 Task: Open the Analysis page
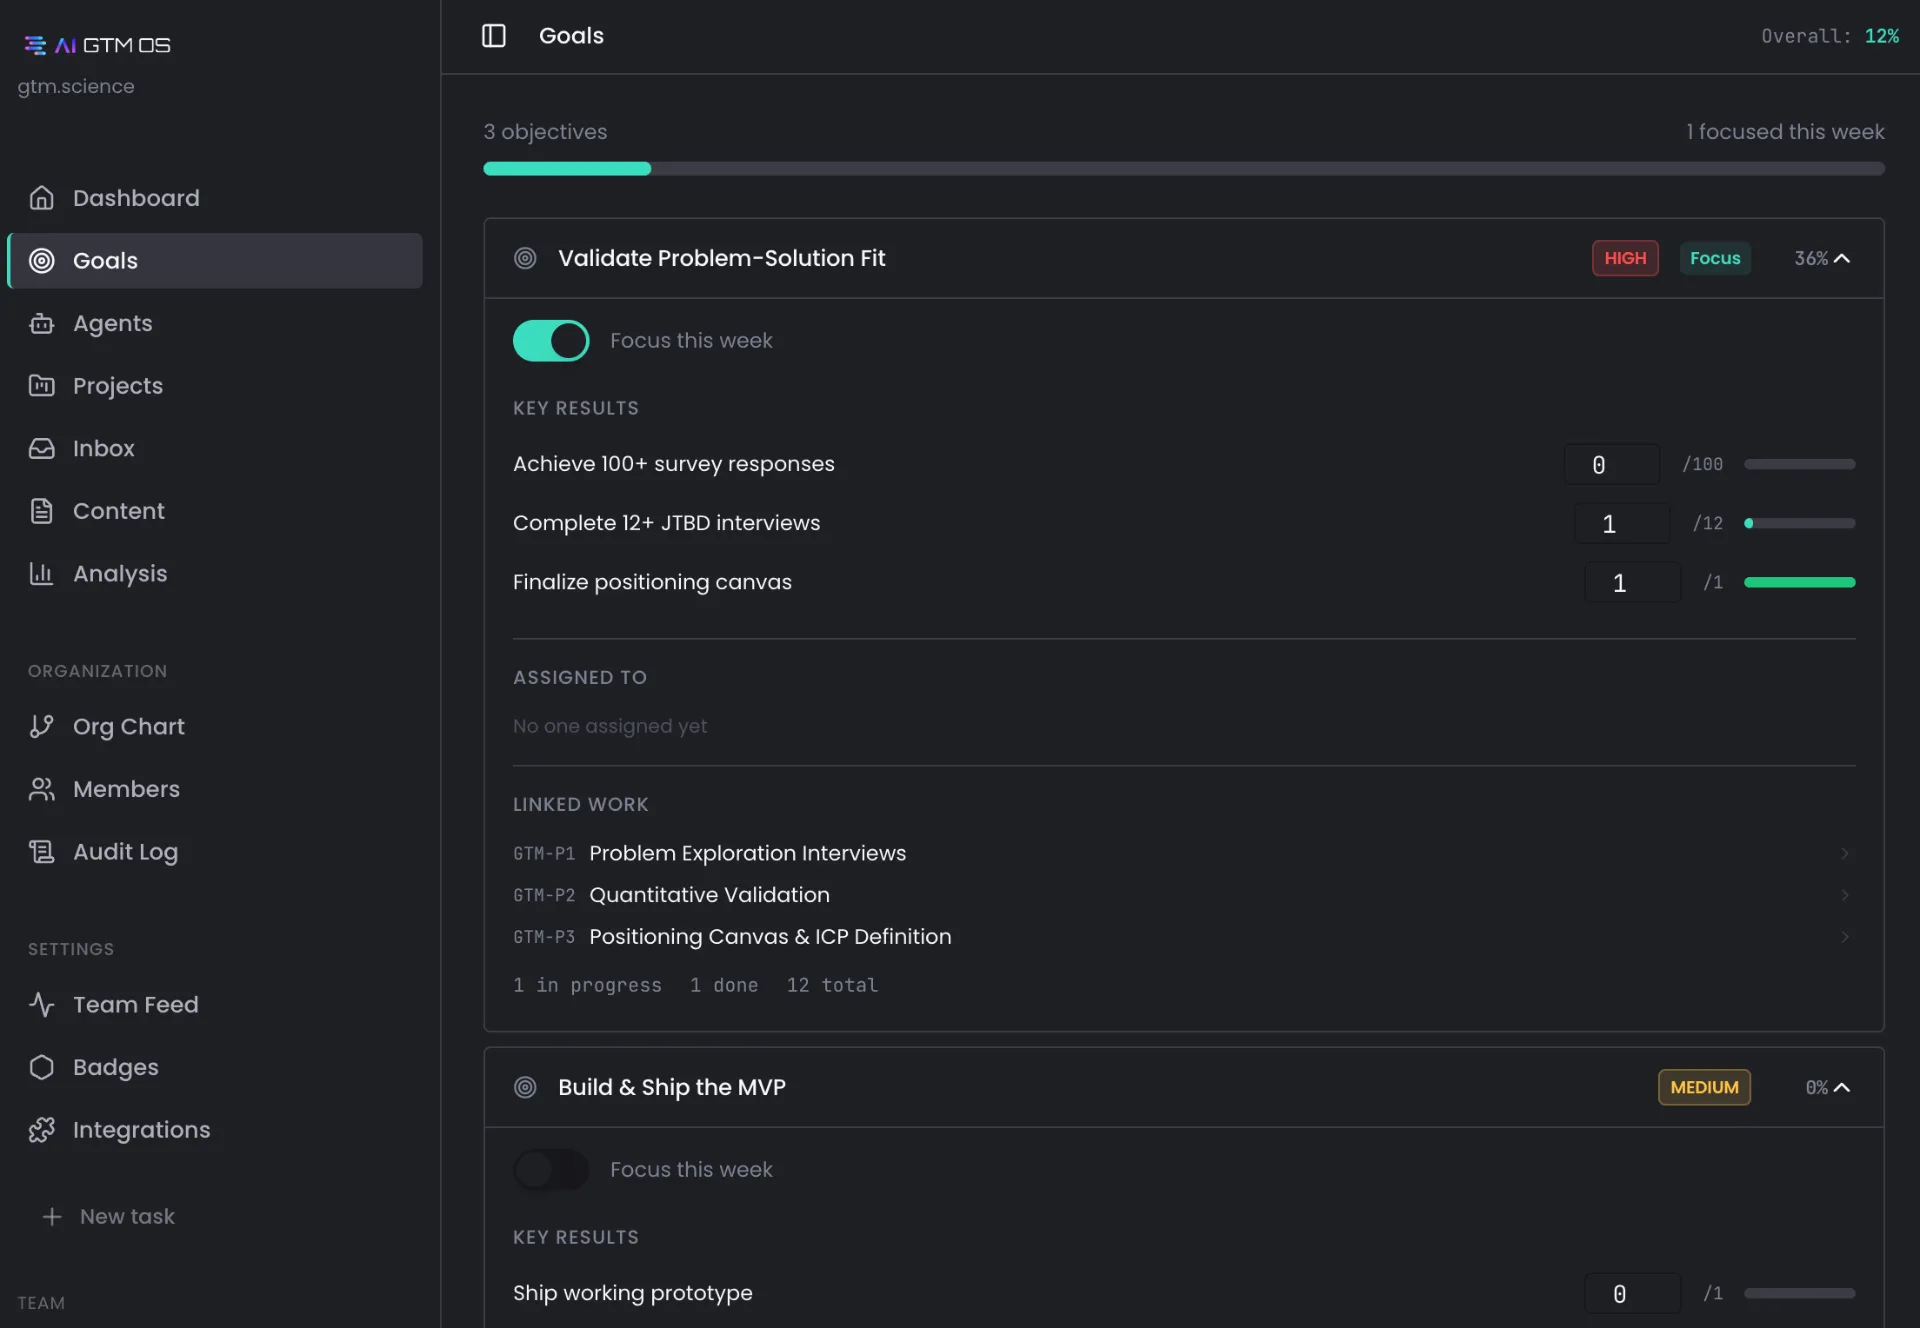coord(214,573)
